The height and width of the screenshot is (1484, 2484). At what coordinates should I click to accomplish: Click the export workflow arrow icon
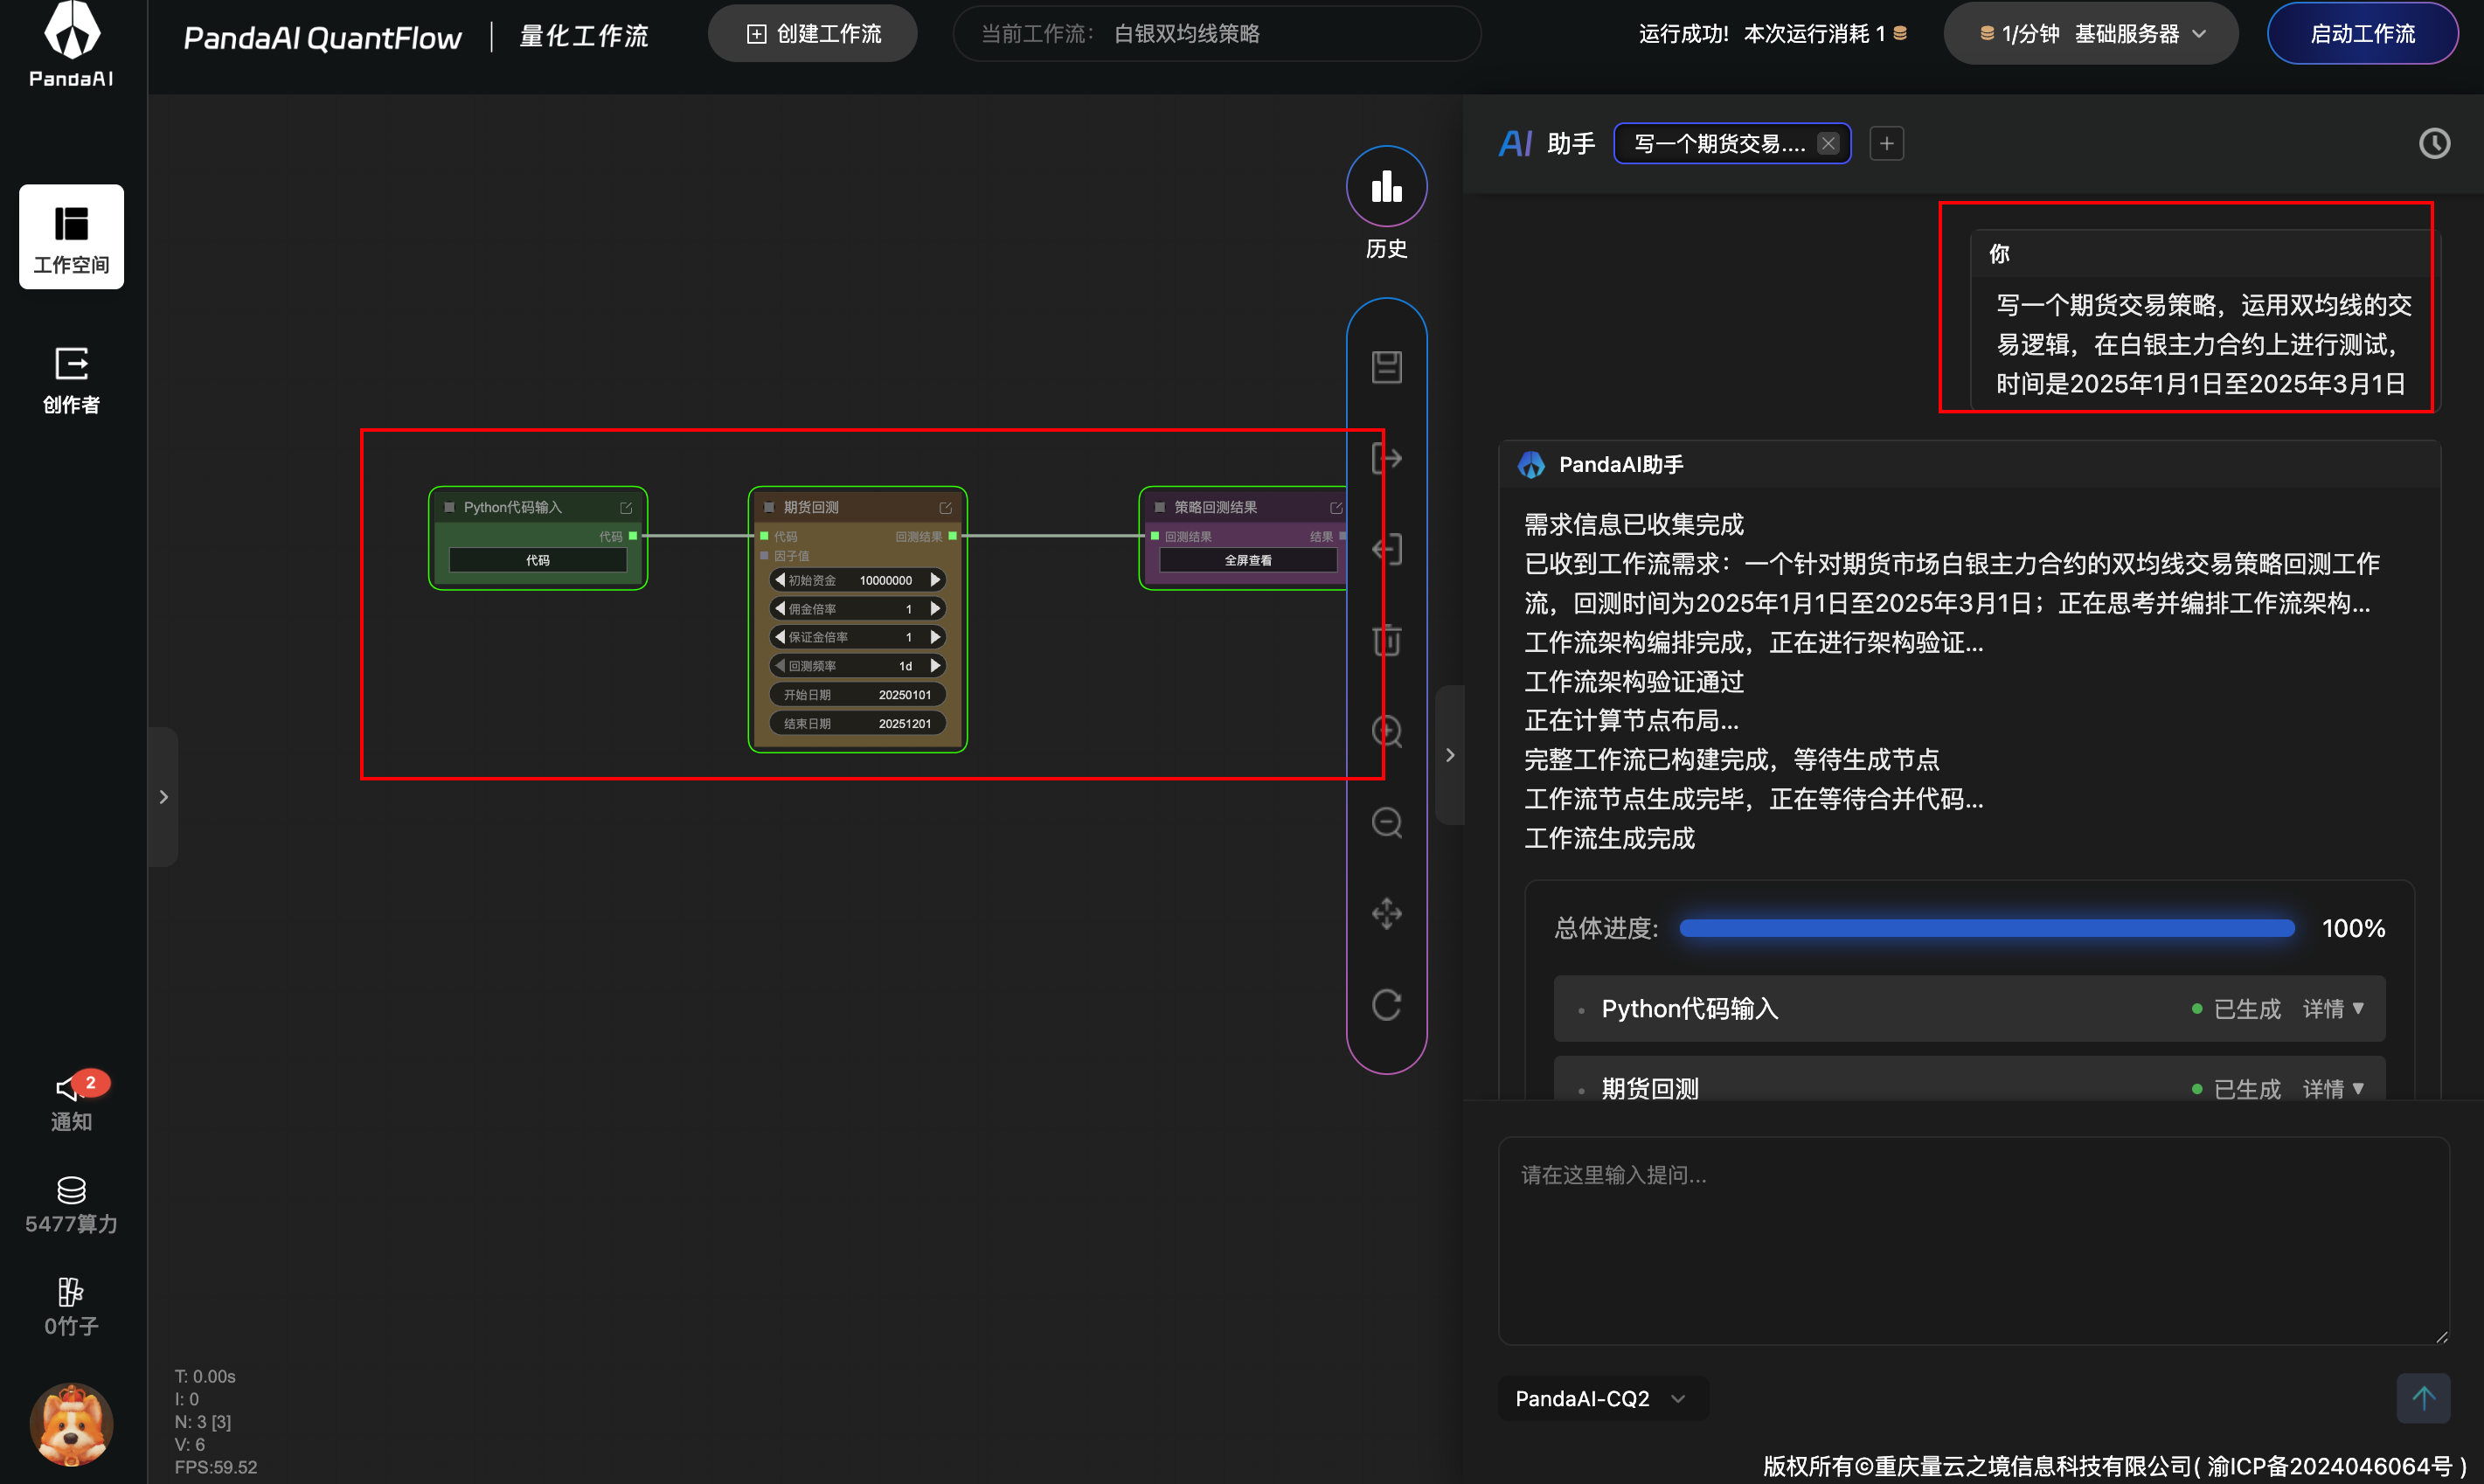click(x=1386, y=458)
